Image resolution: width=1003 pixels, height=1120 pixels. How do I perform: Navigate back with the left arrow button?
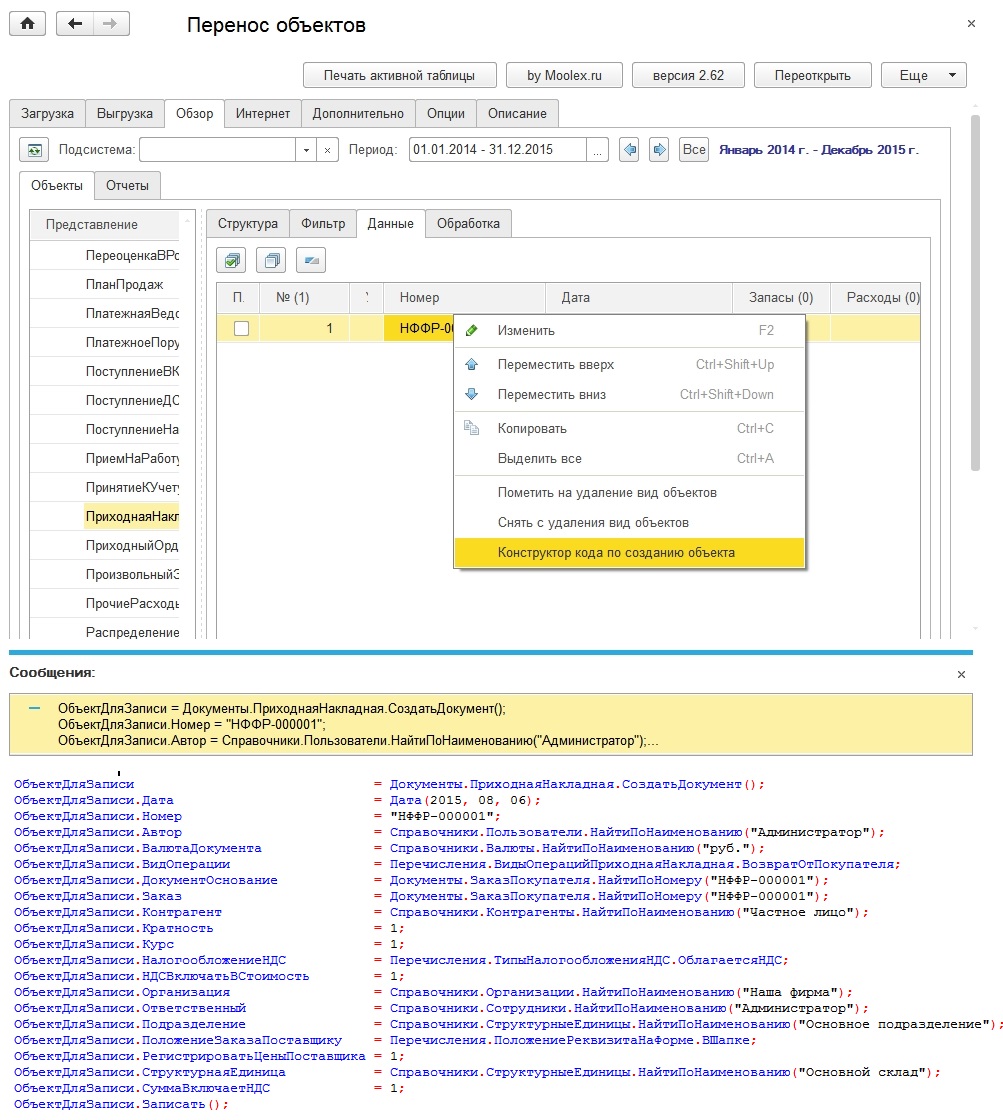pyautogui.click(x=75, y=24)
